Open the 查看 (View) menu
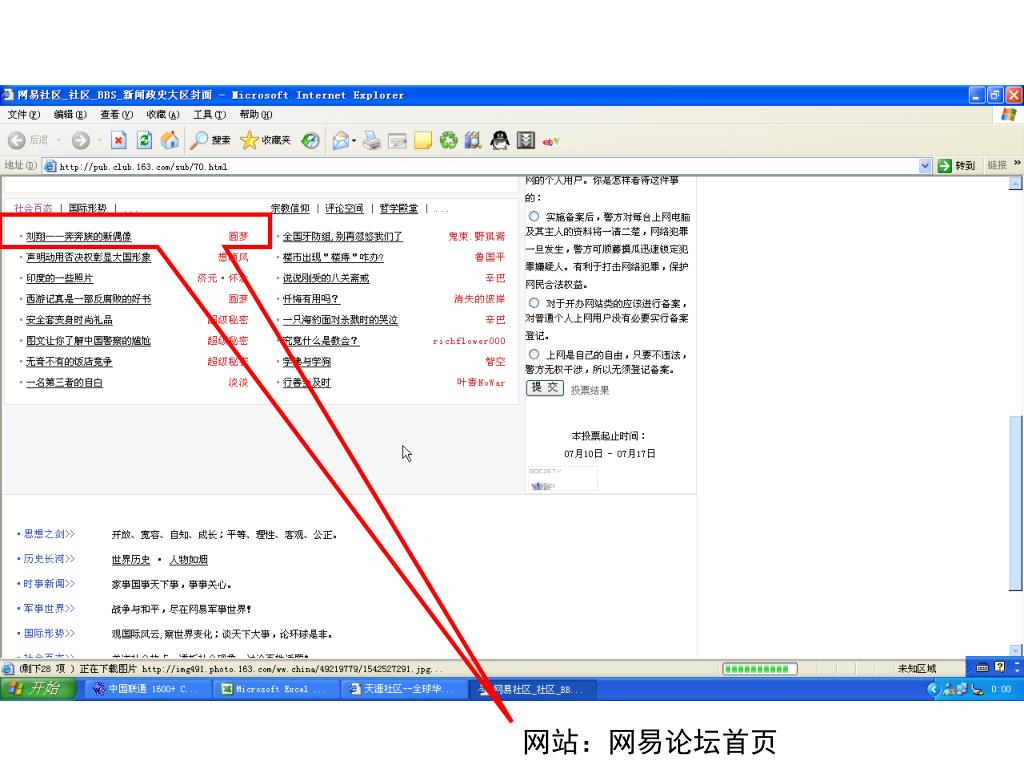Image resolution: width=1024 pixels, height=768 pixels. coord(116,115)
